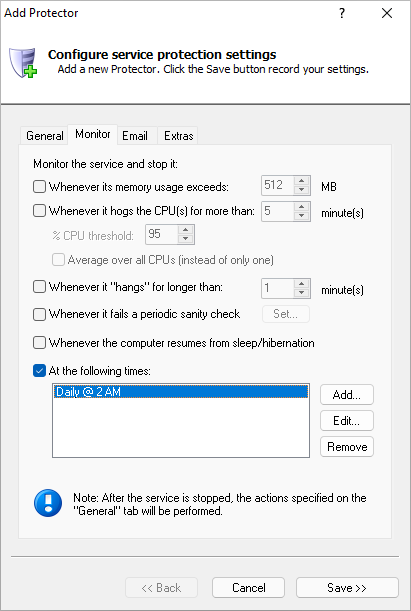Enable resume from sleep/hibernation checkbox

pos(39,343)
